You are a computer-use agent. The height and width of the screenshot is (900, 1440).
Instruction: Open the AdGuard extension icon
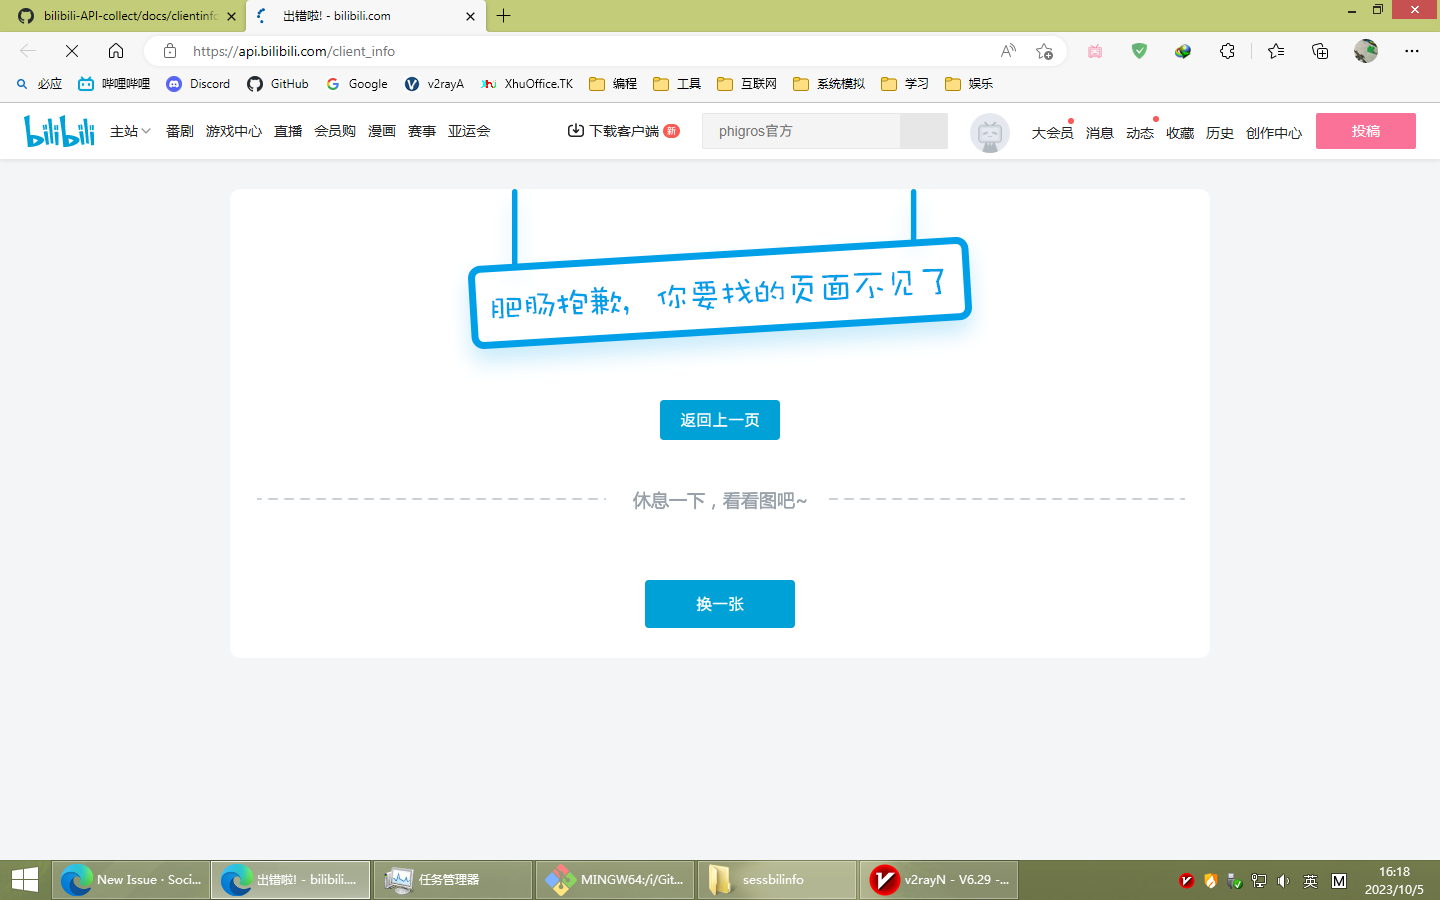[1138, 50]
